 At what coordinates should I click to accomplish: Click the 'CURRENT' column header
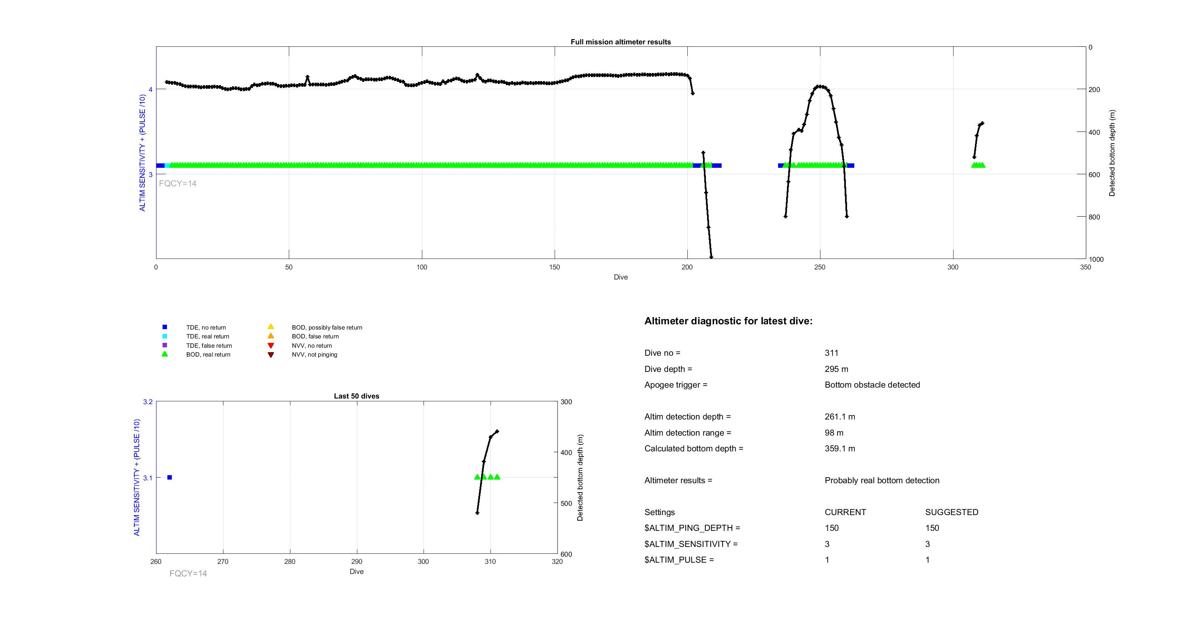point(845,512)
